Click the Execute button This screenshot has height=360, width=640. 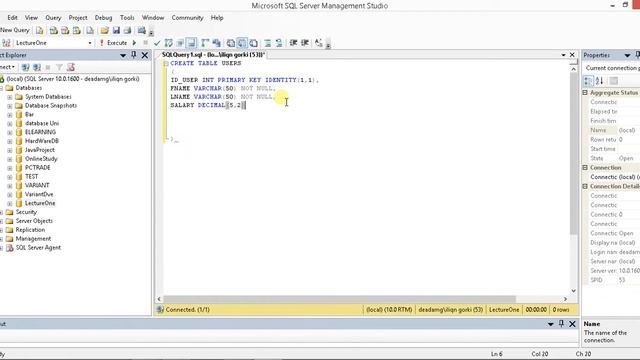click(114, 43)
